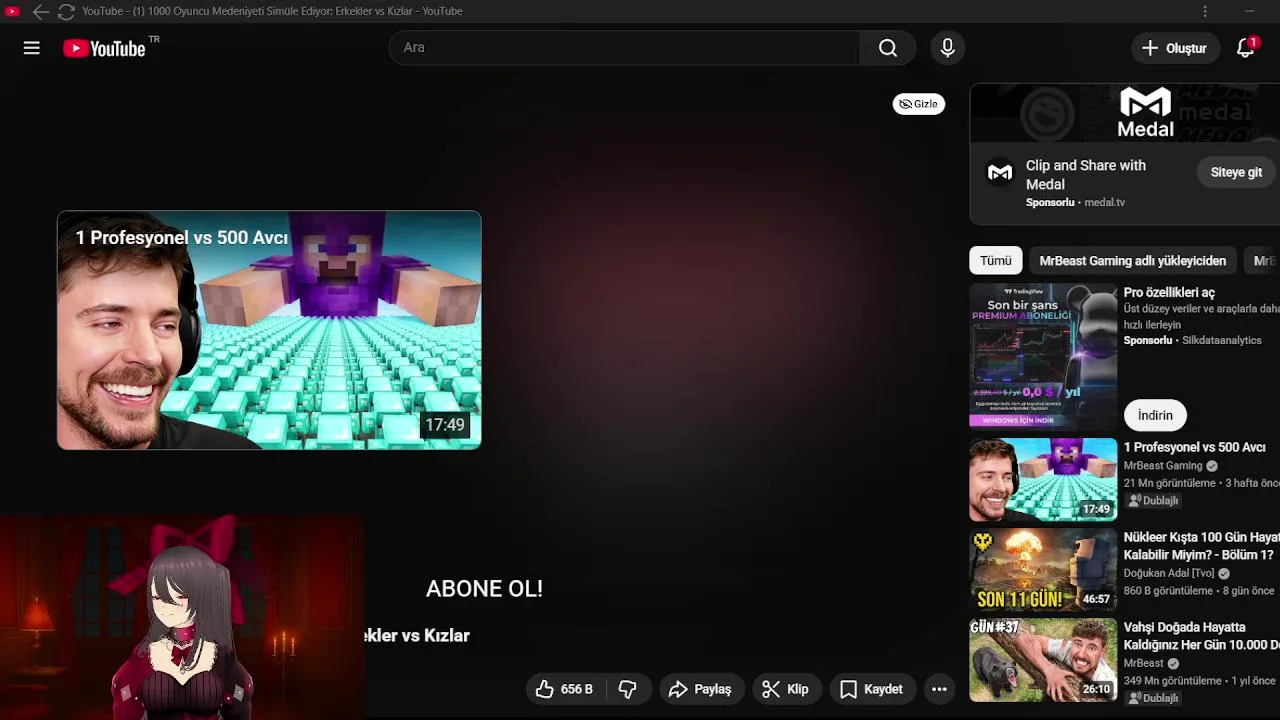Open MrBeast Gaming channel name

(1163, 466)
